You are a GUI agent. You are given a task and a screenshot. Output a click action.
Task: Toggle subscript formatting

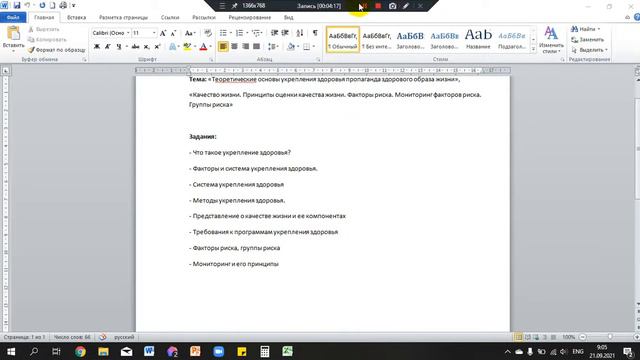pyautogui.click(x=147, y=47)
